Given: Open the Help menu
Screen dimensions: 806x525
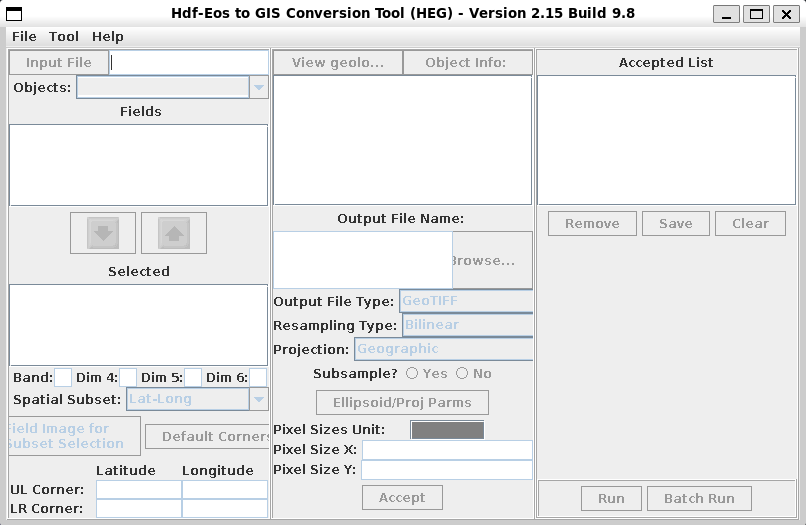Looking at the screenshot, I should click(107, 37).
